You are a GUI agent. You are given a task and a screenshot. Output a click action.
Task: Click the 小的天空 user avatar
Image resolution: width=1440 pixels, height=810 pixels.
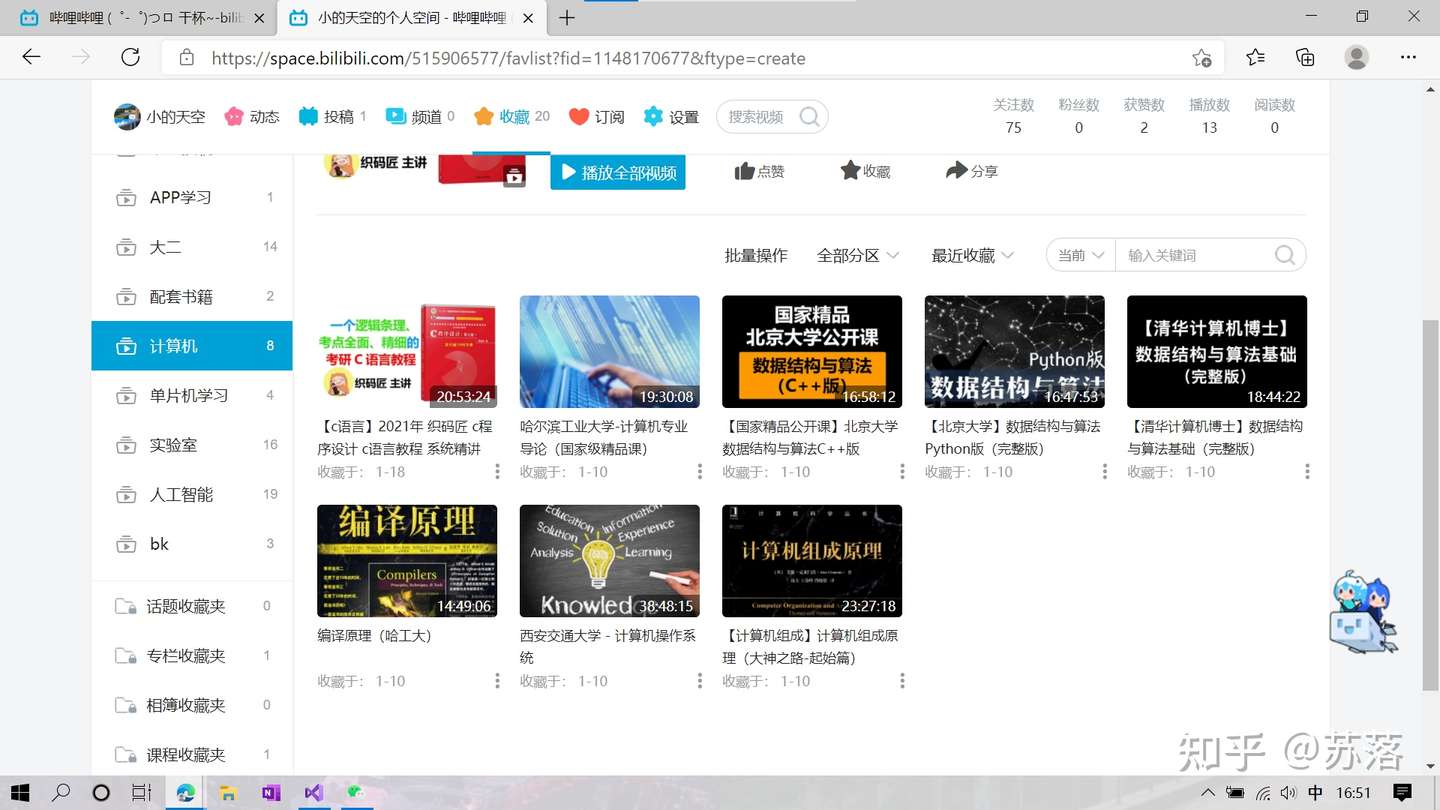click(x=127, y=117)
